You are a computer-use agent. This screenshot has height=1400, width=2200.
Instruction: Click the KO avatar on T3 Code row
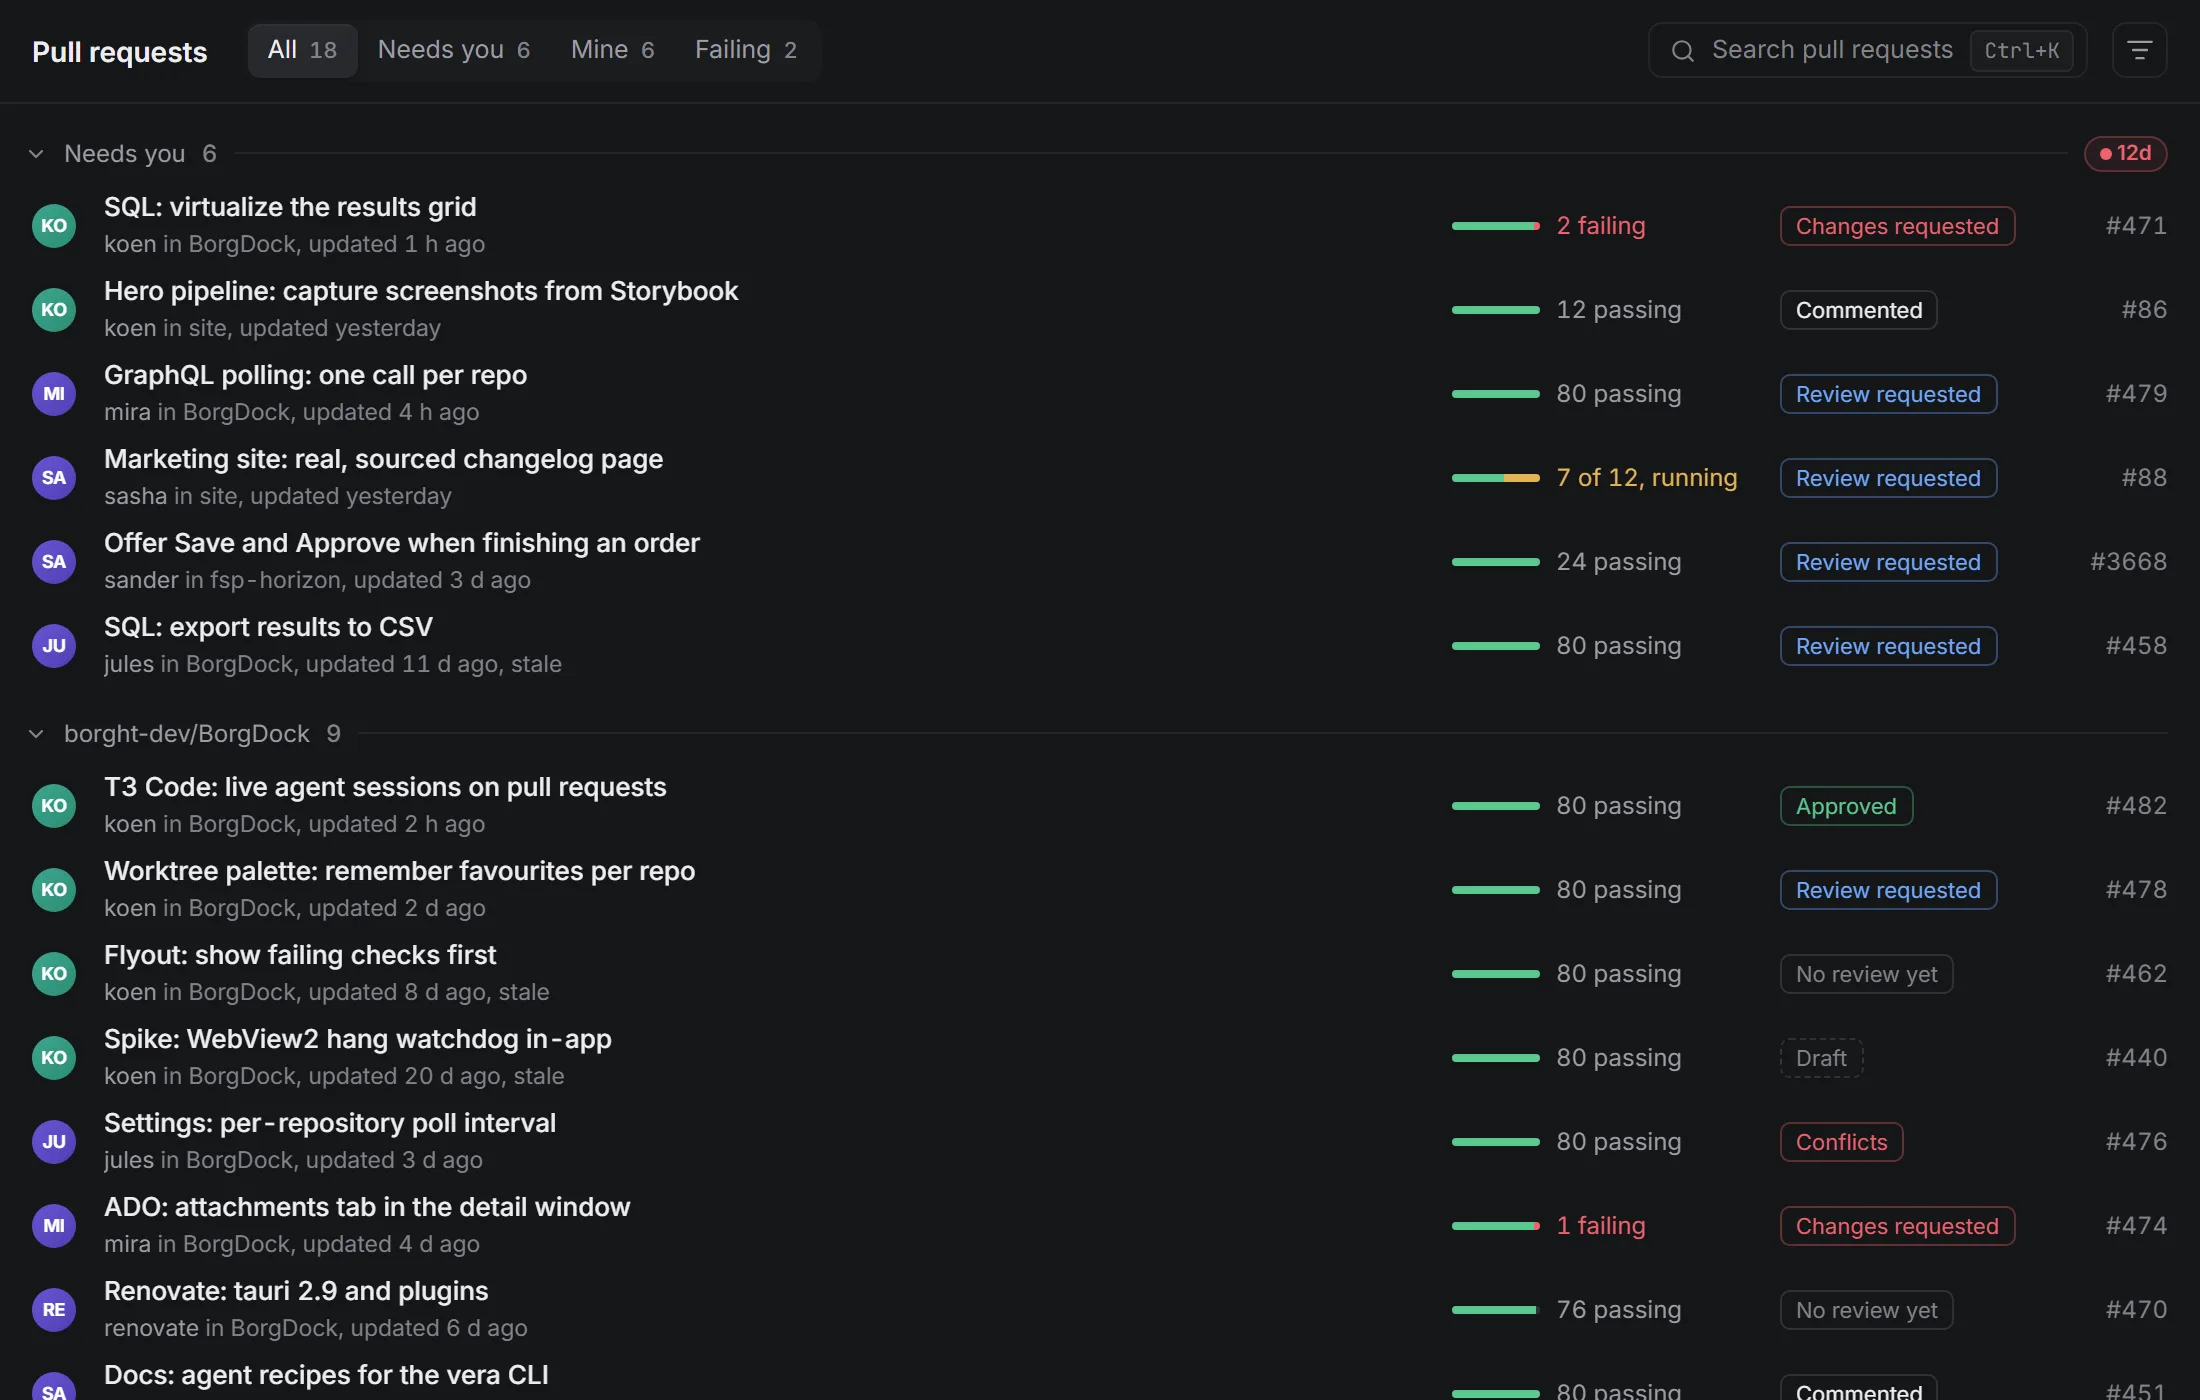[x=54, y=806]
